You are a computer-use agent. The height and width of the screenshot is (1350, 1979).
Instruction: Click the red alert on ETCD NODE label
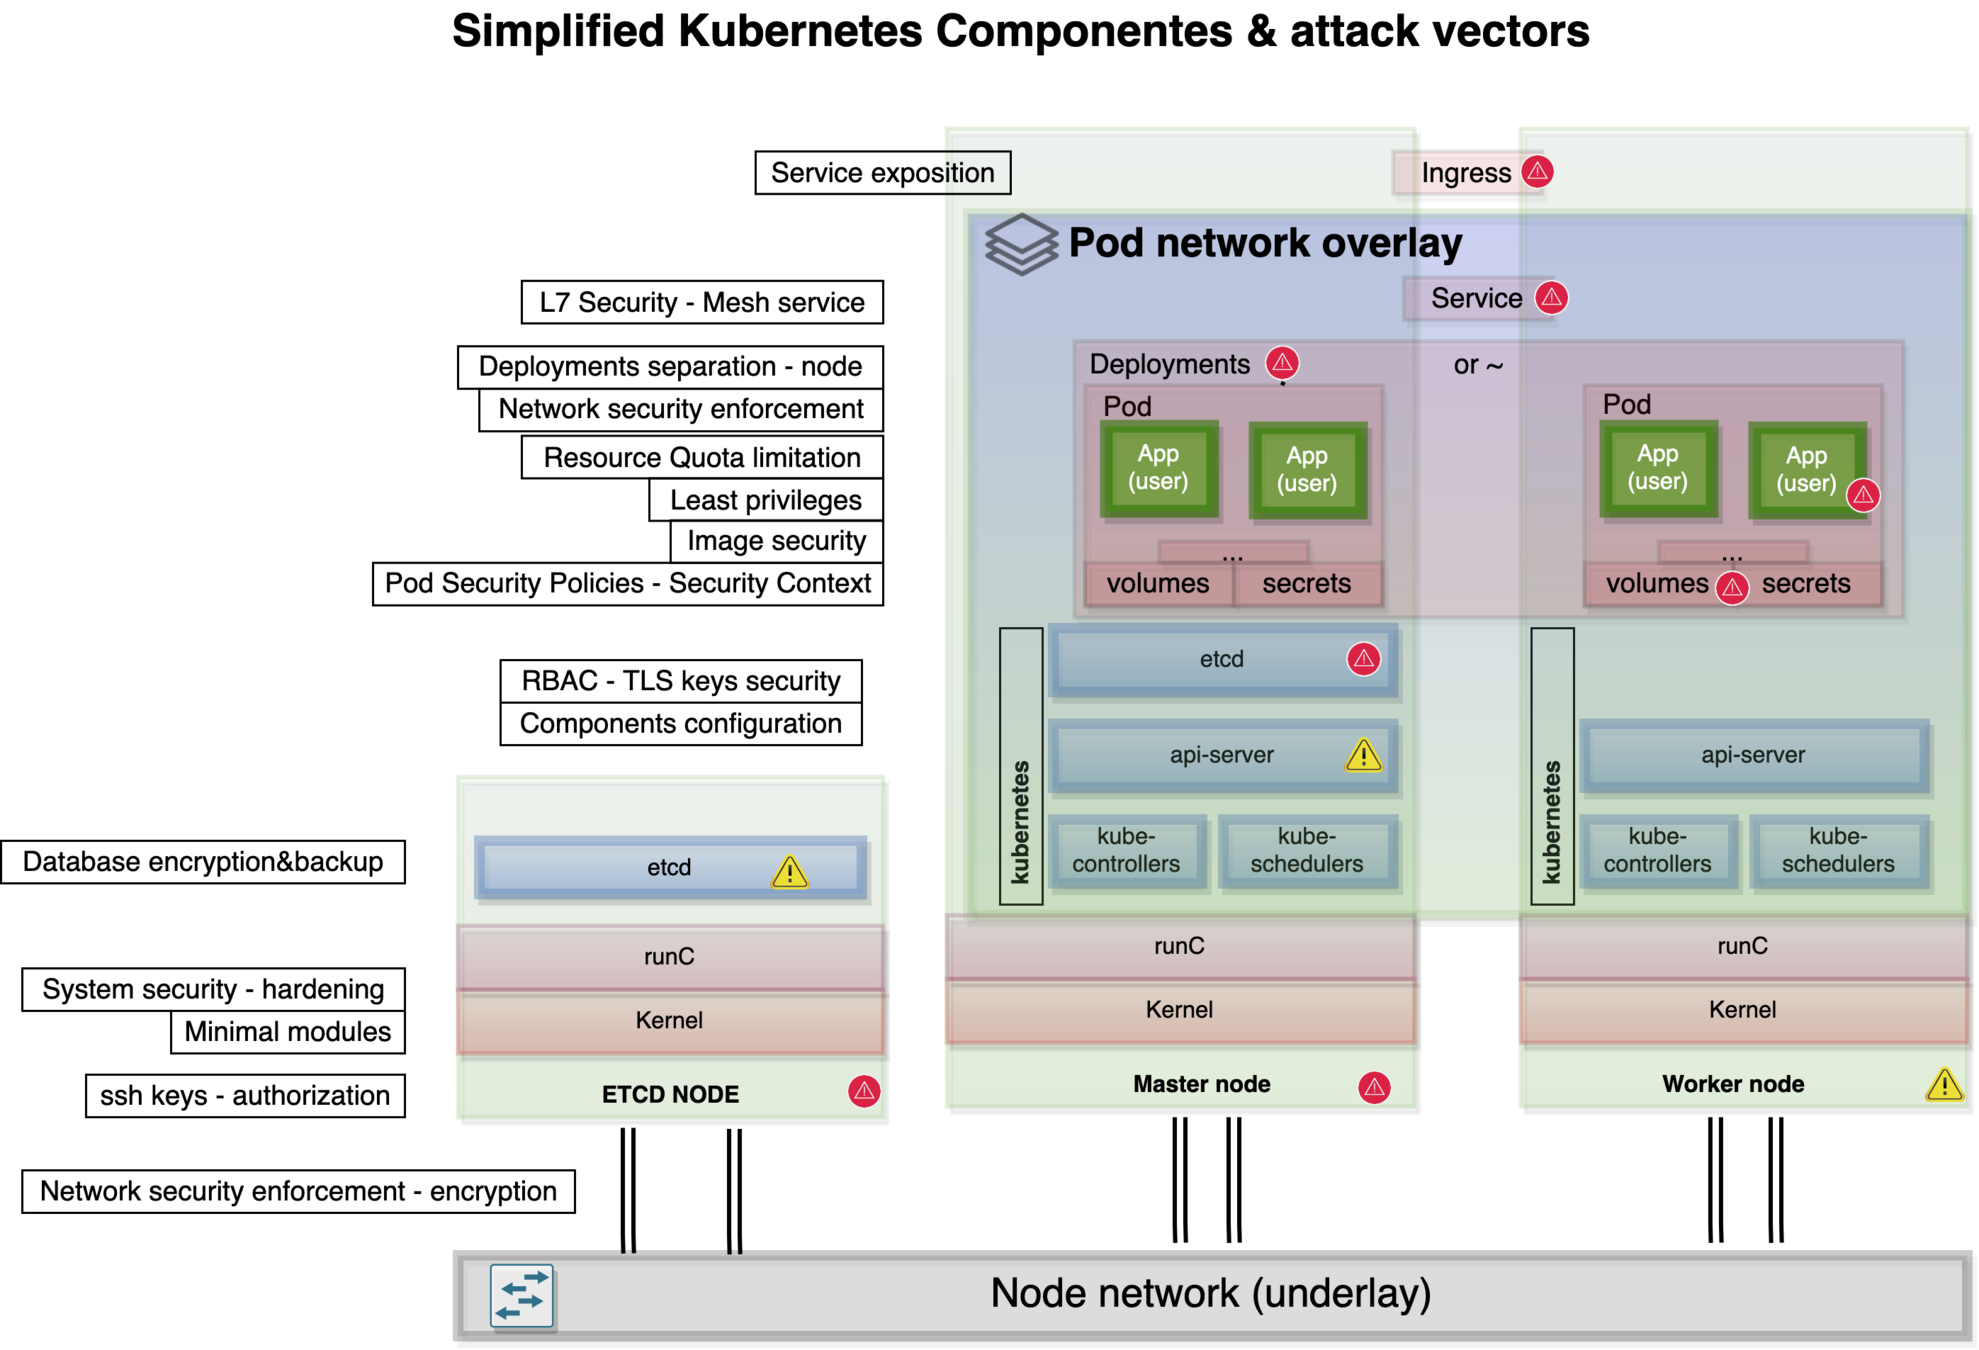coord(864,1091)
